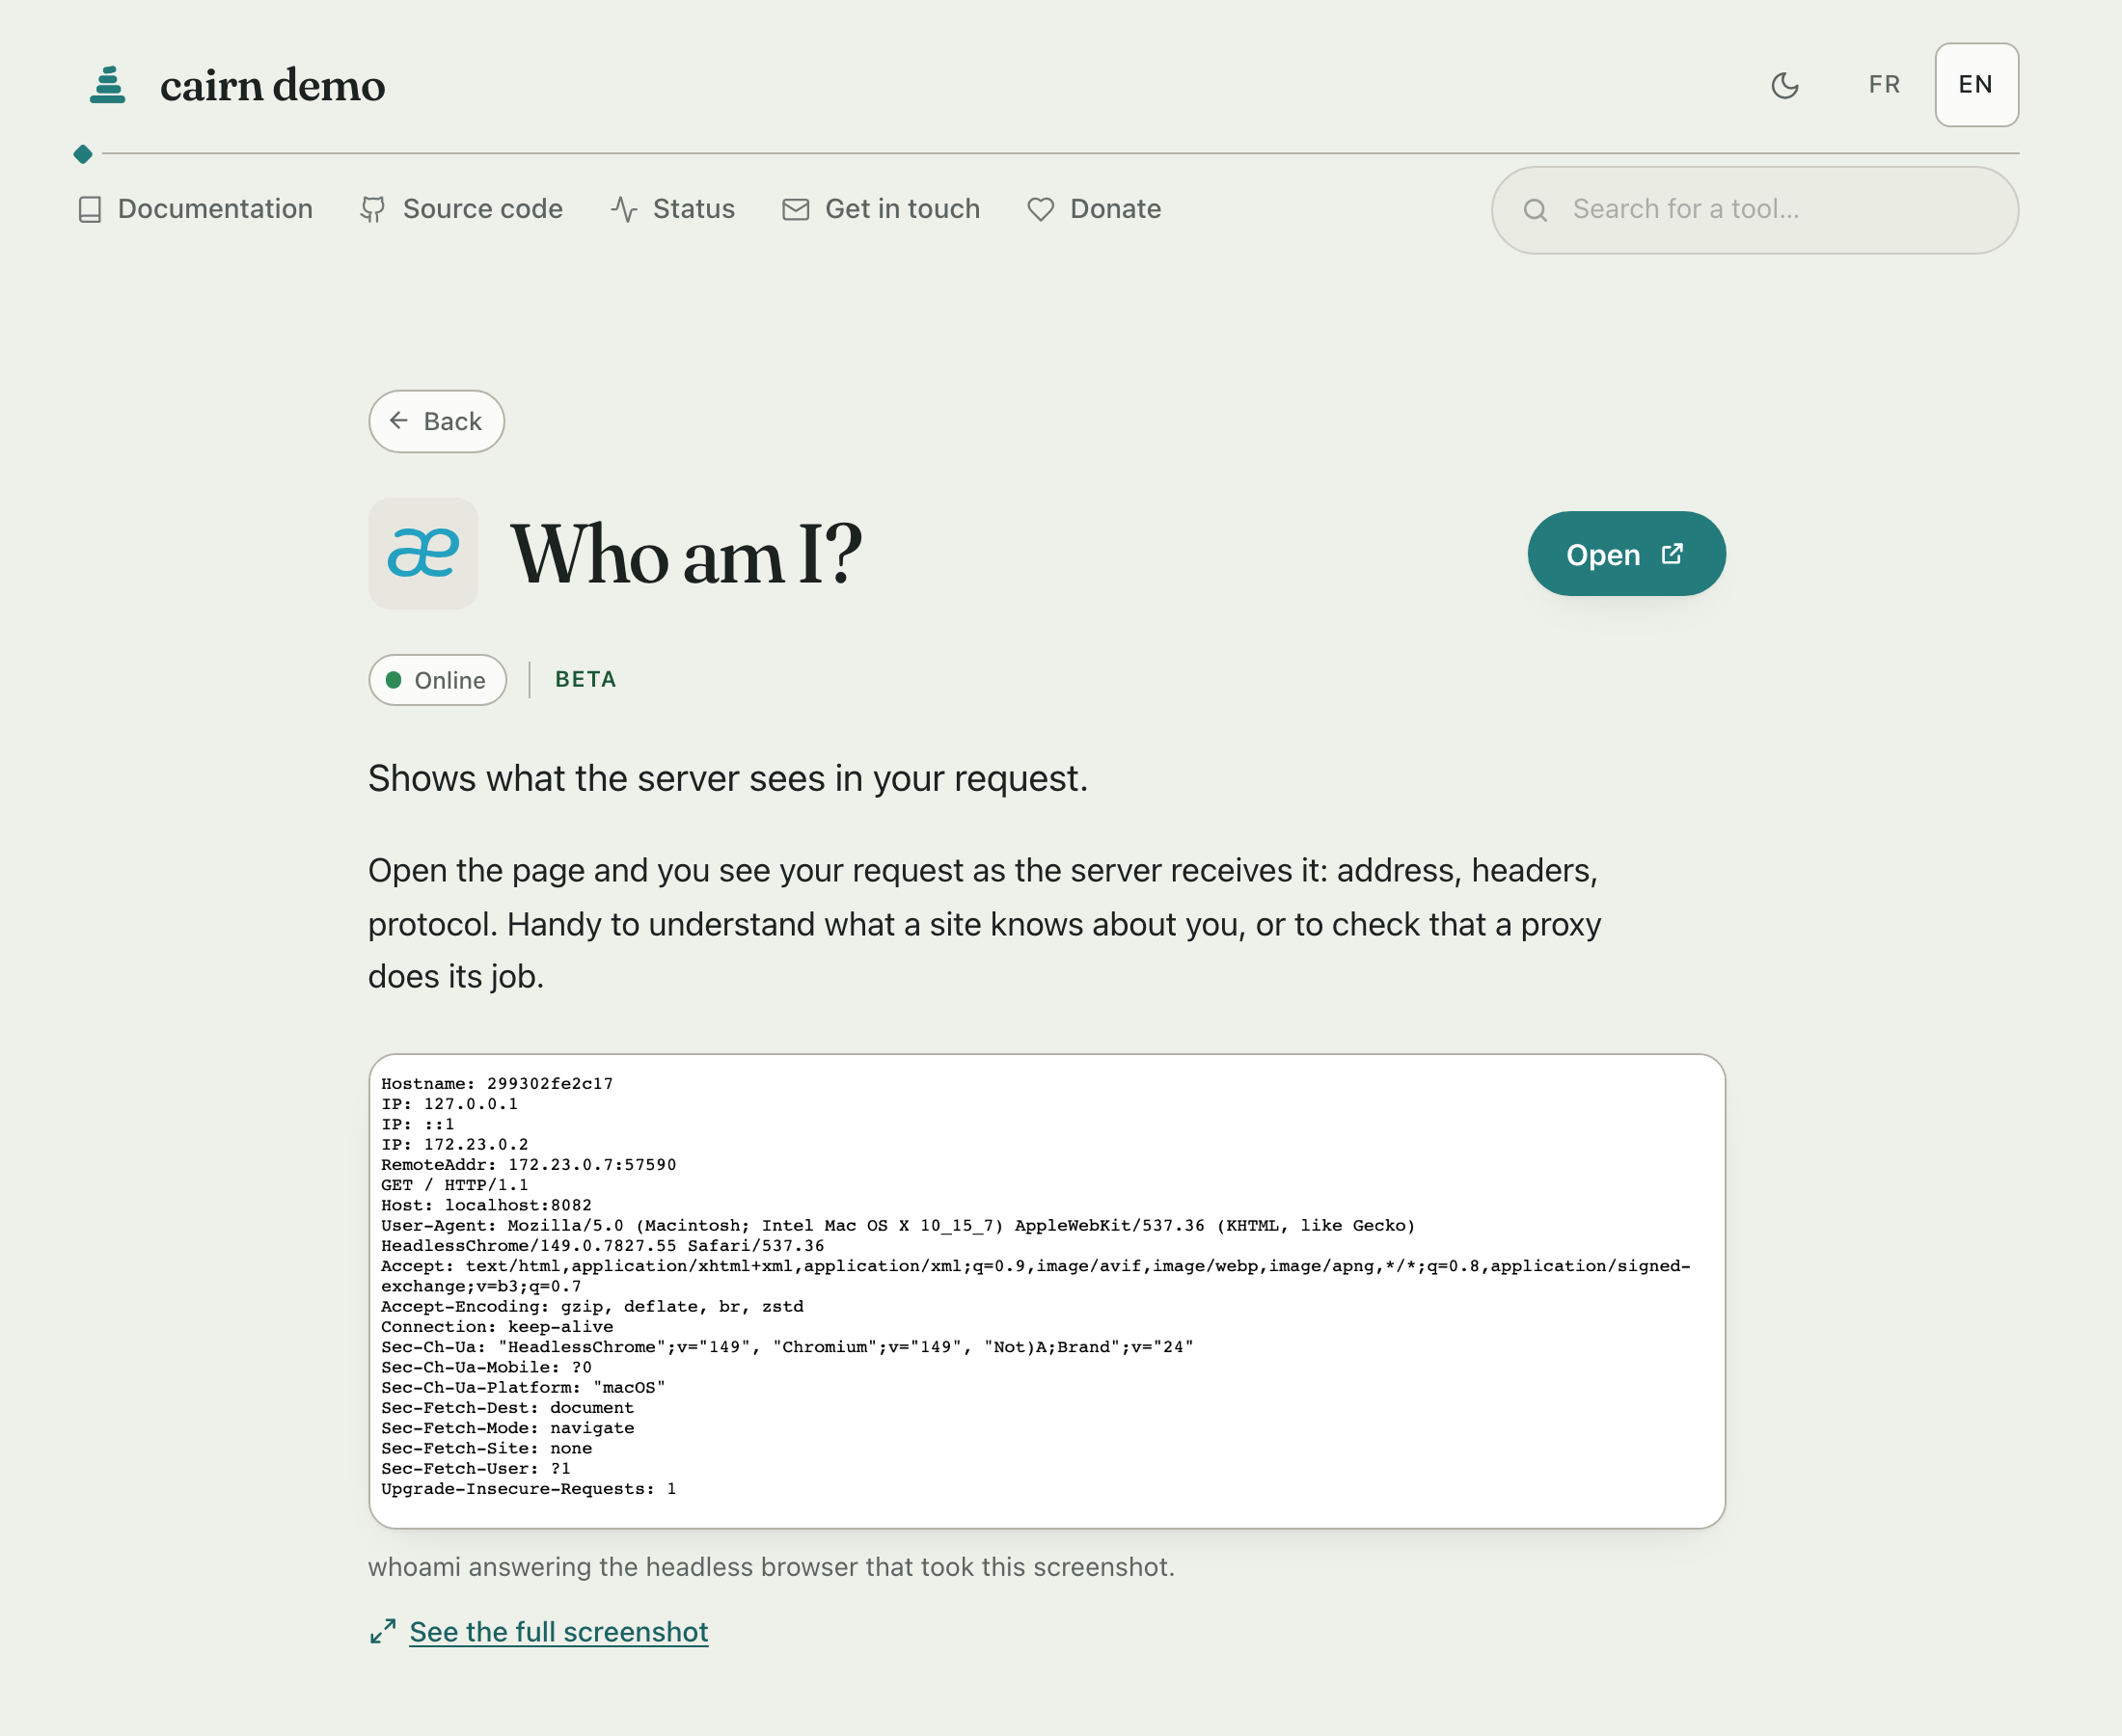Click the expand arrows icon beside full screenshot
This screenshot has width=2122, height=1736.
pyautogui.click(x=383, y=1632)
